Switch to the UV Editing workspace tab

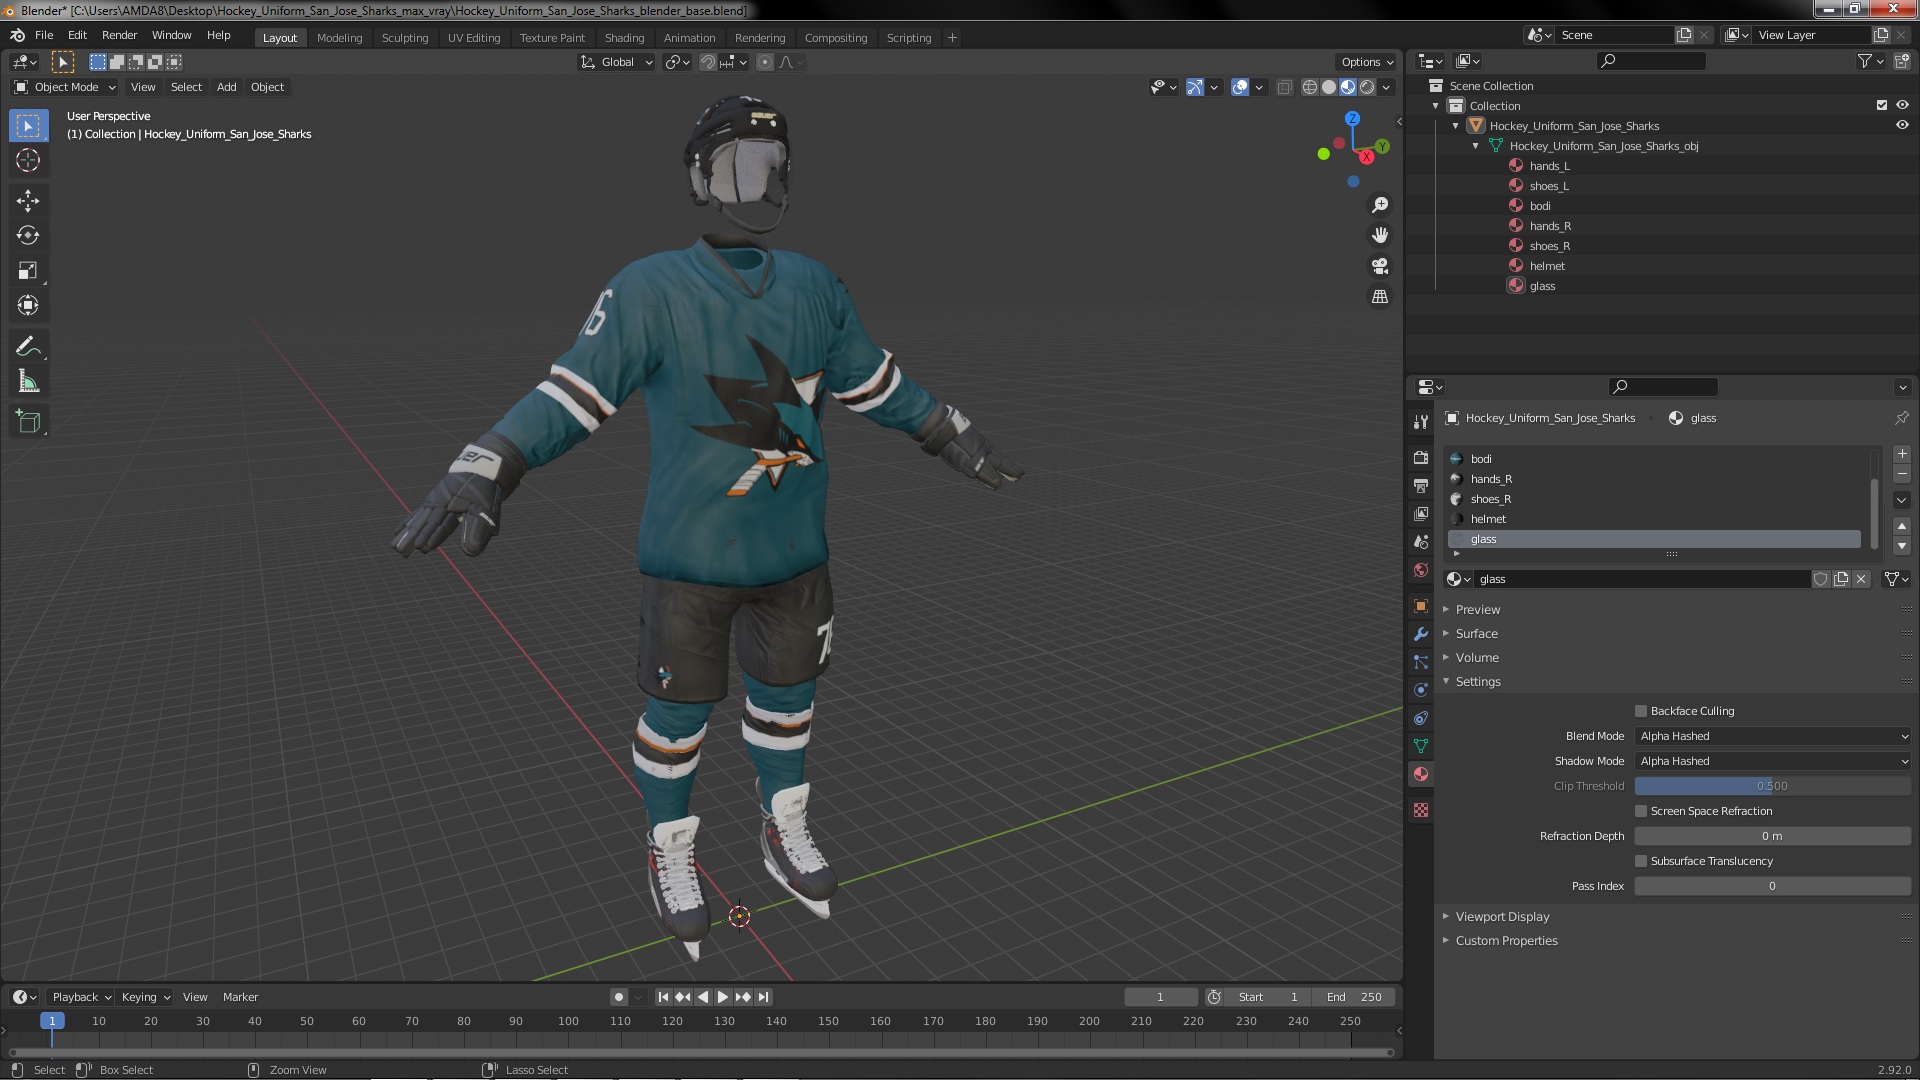tap(474, 38)
